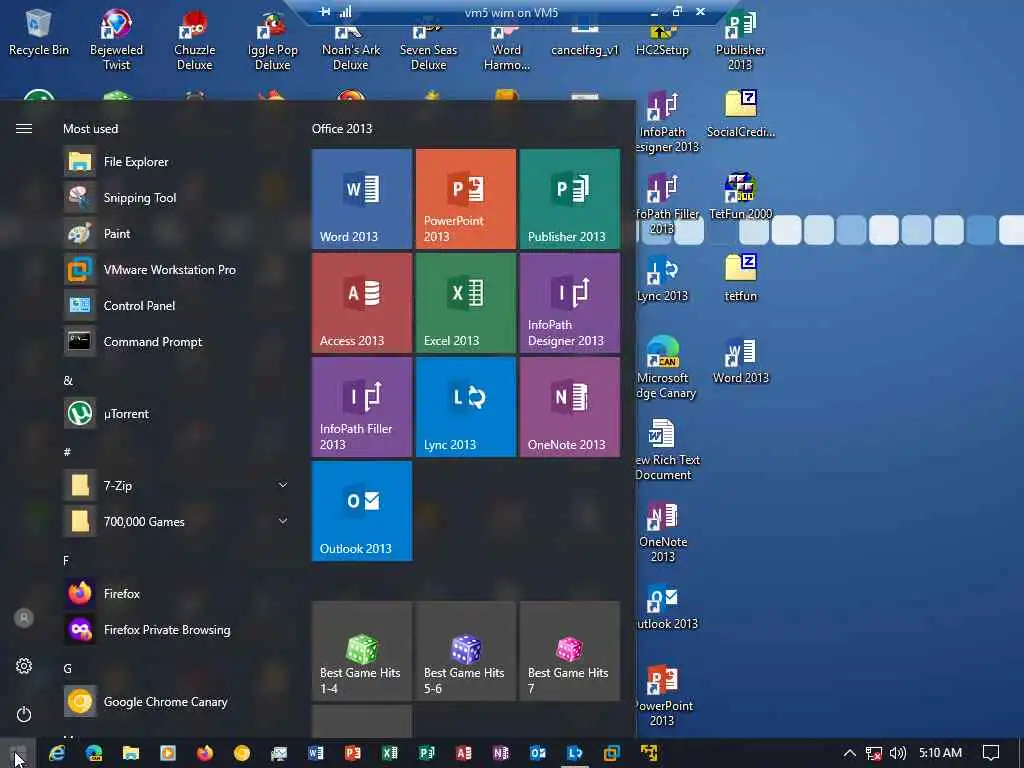Expand Start menu hamburger navigation
The image size is (1024, 768).
tap(24, 129)
